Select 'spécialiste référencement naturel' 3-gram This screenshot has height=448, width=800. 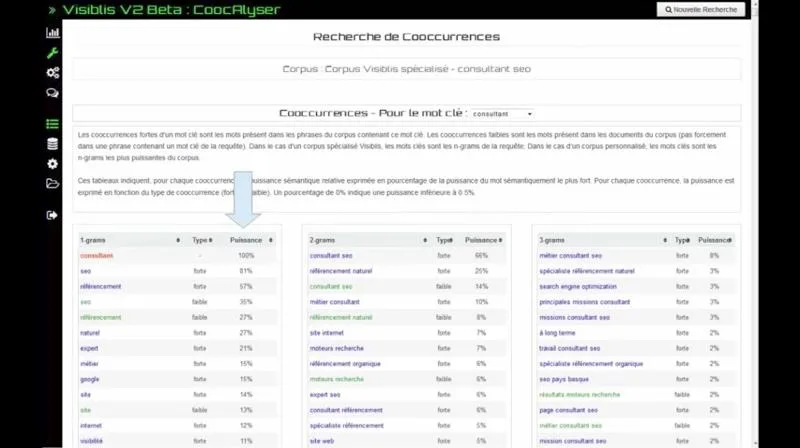[x=587, y=271]
